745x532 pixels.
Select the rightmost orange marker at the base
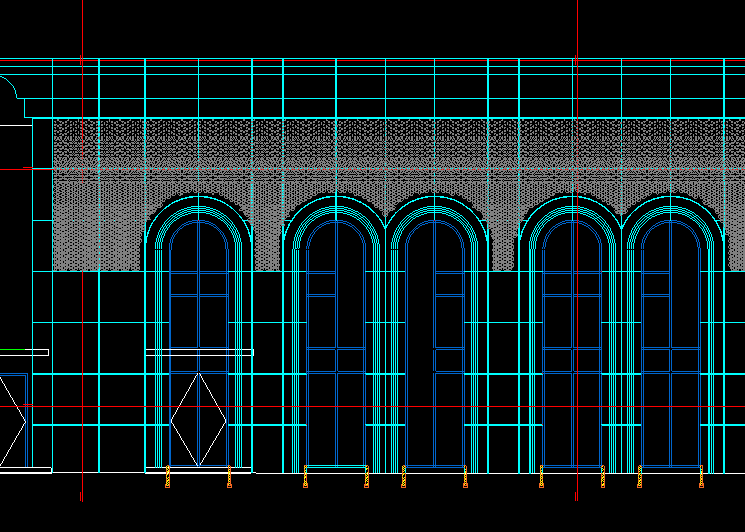coord(701,477)
